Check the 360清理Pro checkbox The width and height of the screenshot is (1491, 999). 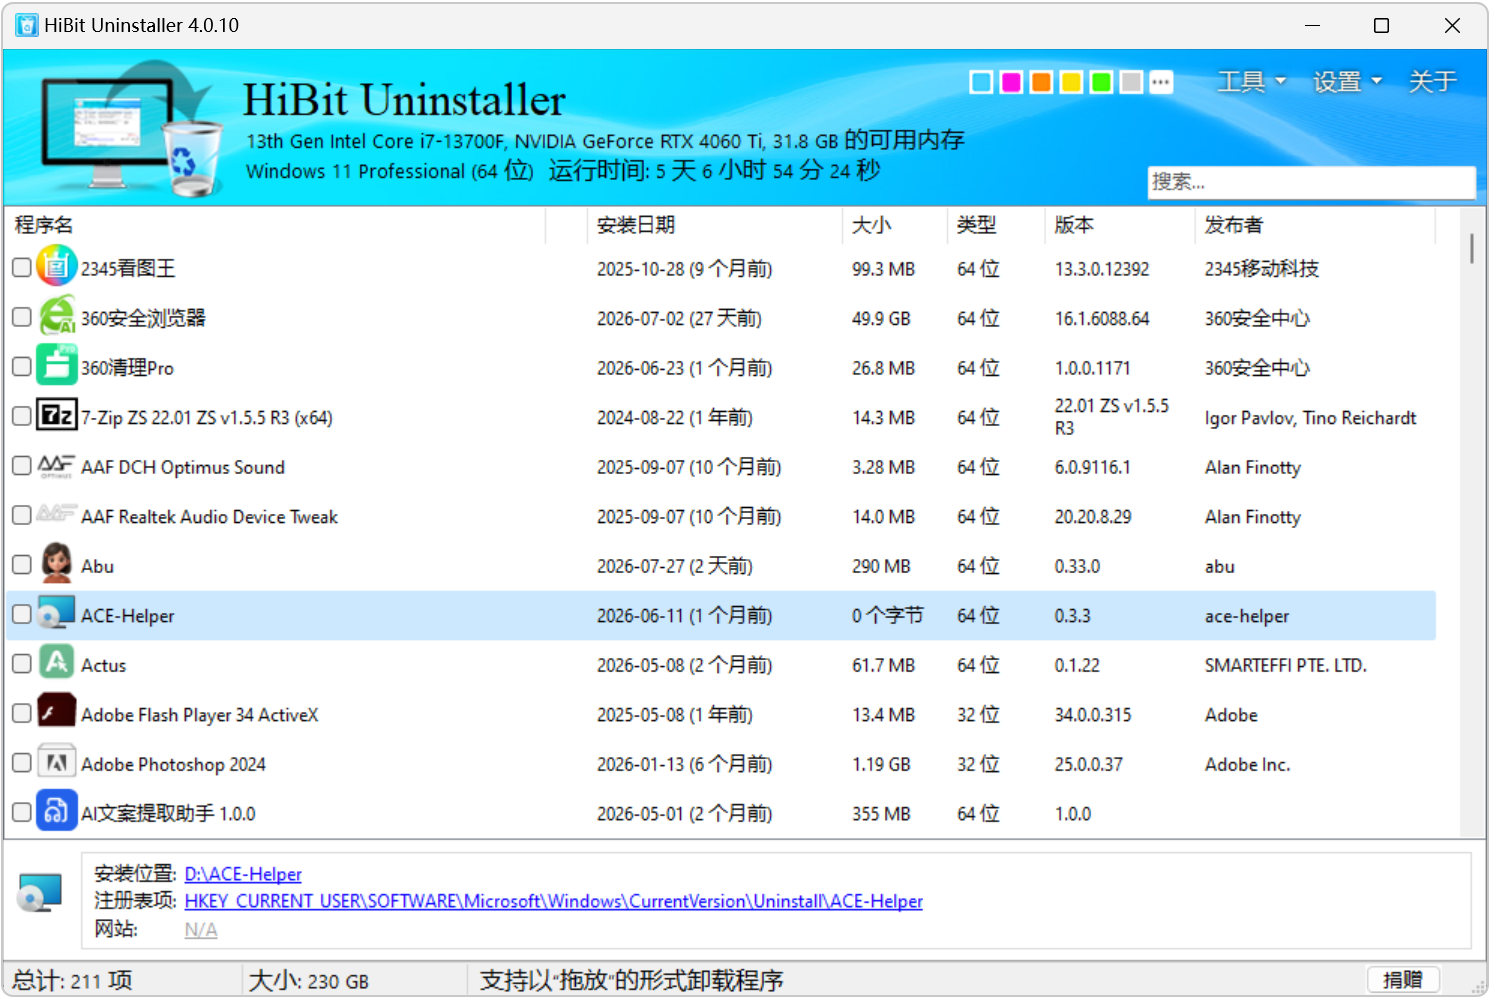22,367
